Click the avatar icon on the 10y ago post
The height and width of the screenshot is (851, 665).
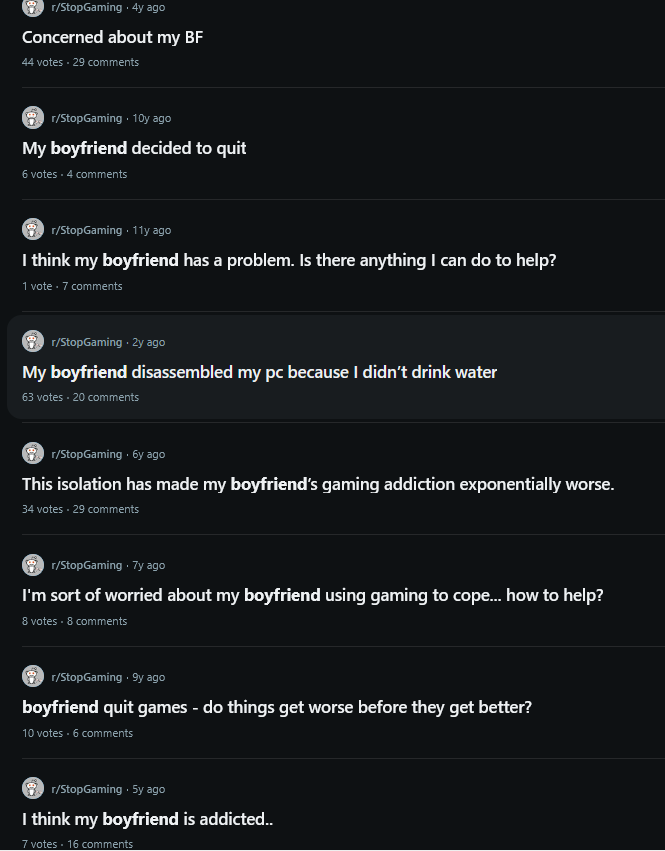pos(33,118)
